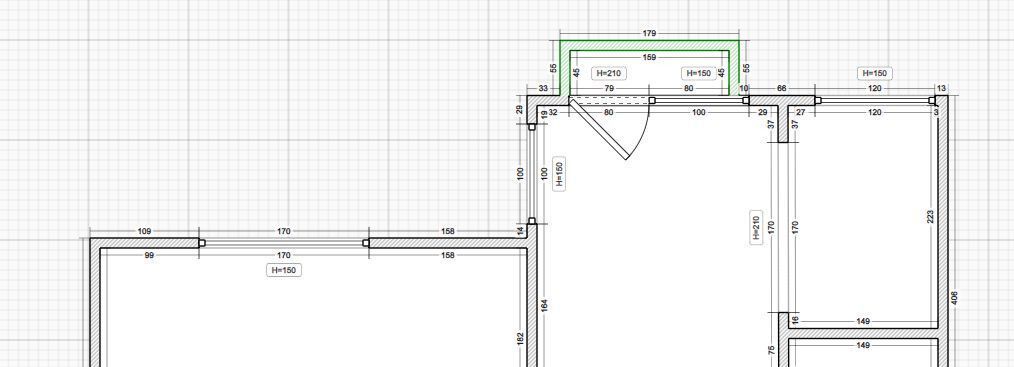1014x367 pixels.
Task: Select the 408 dimension on the right wall
Action: (x=955, y=299)
